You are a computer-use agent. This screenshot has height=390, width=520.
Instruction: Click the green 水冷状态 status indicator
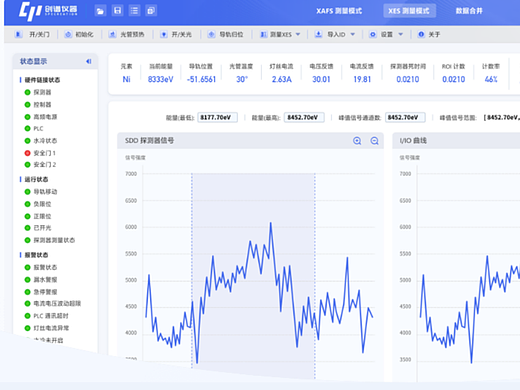click(x=28, y=141)
